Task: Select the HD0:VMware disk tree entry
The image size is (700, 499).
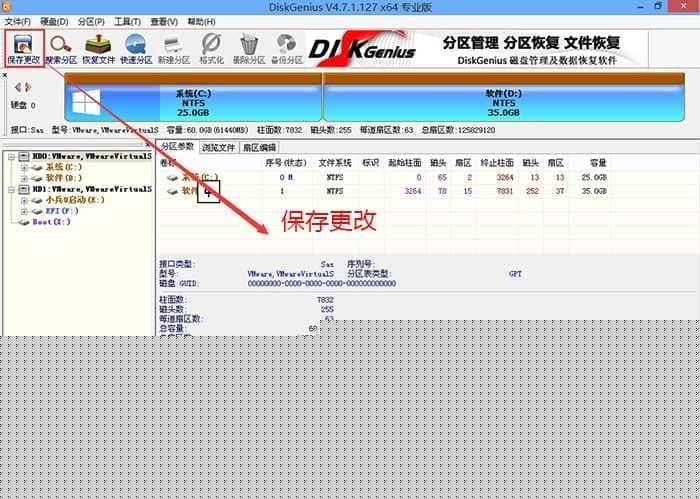Action: tap(92, 156)
